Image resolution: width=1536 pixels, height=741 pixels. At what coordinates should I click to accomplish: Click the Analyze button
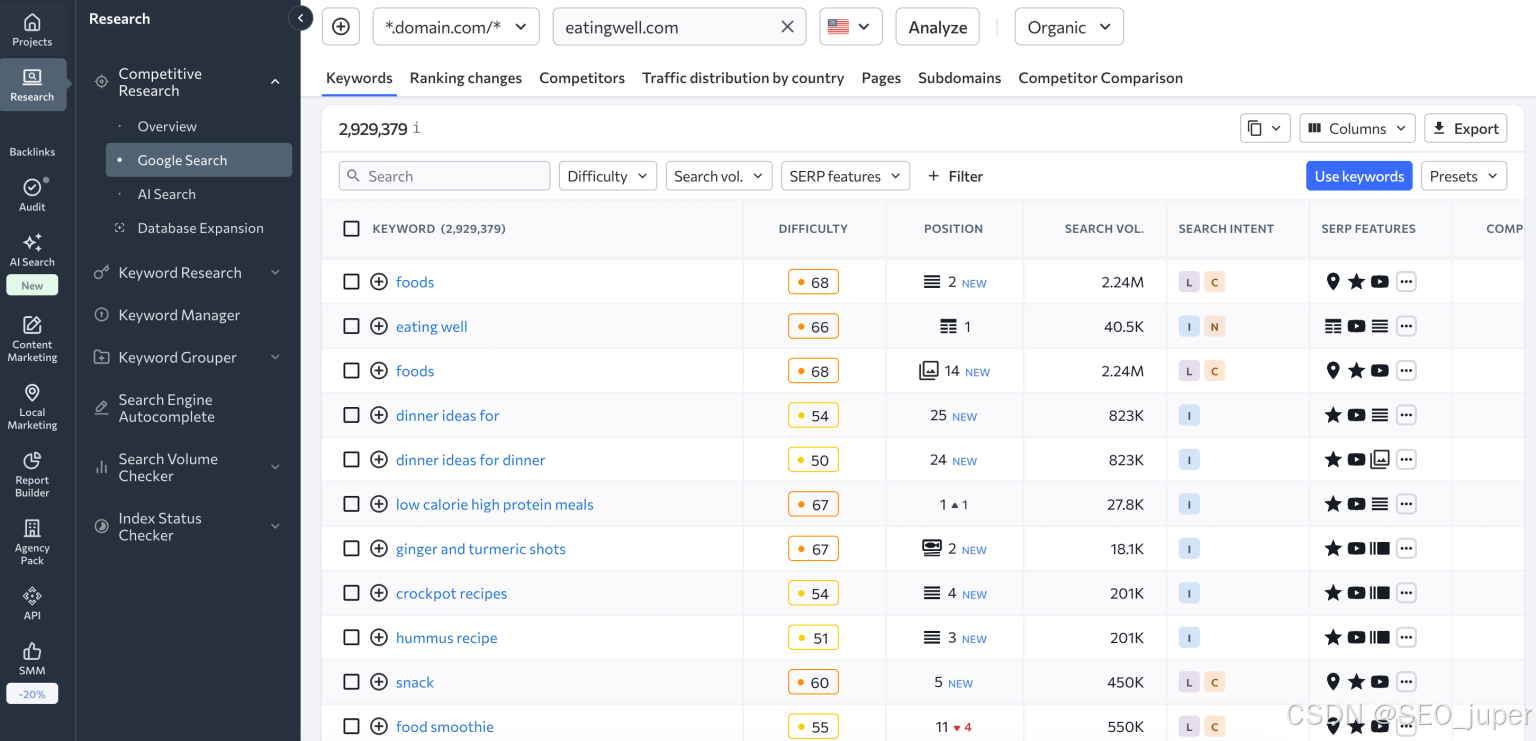937,27
